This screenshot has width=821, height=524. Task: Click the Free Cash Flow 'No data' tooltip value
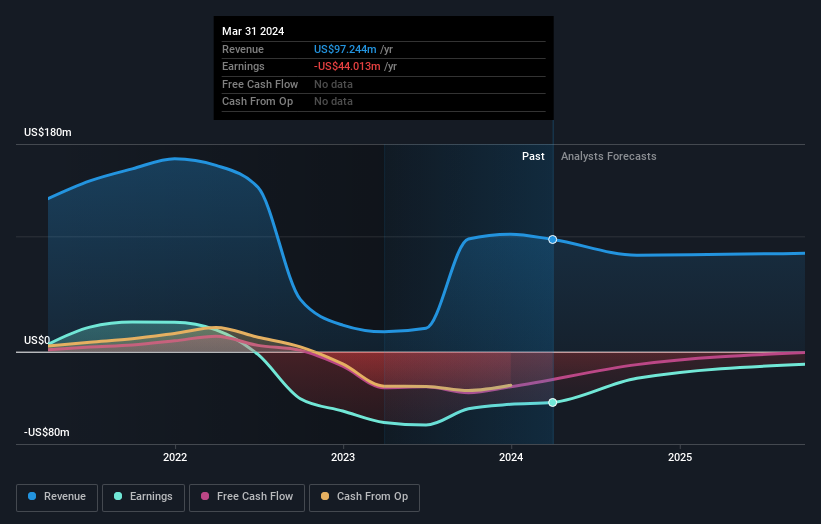334,84
